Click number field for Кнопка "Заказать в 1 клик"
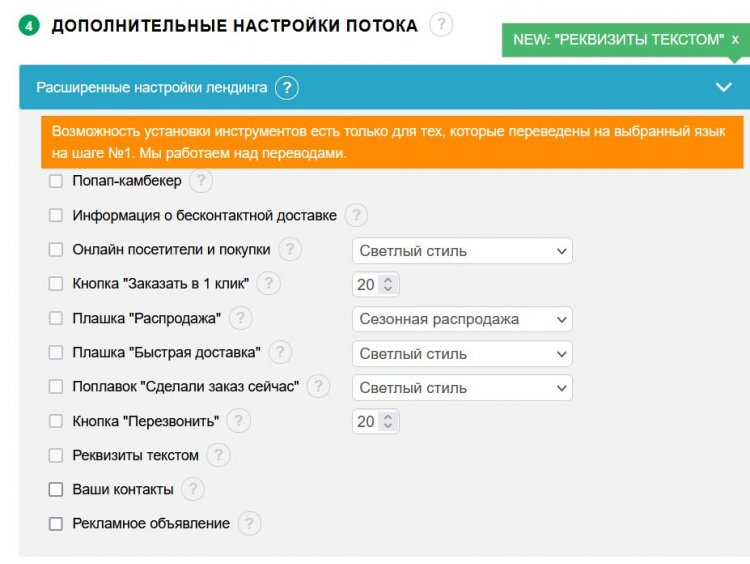Screen dimensions: 750x564 click(x=375, y=285)
